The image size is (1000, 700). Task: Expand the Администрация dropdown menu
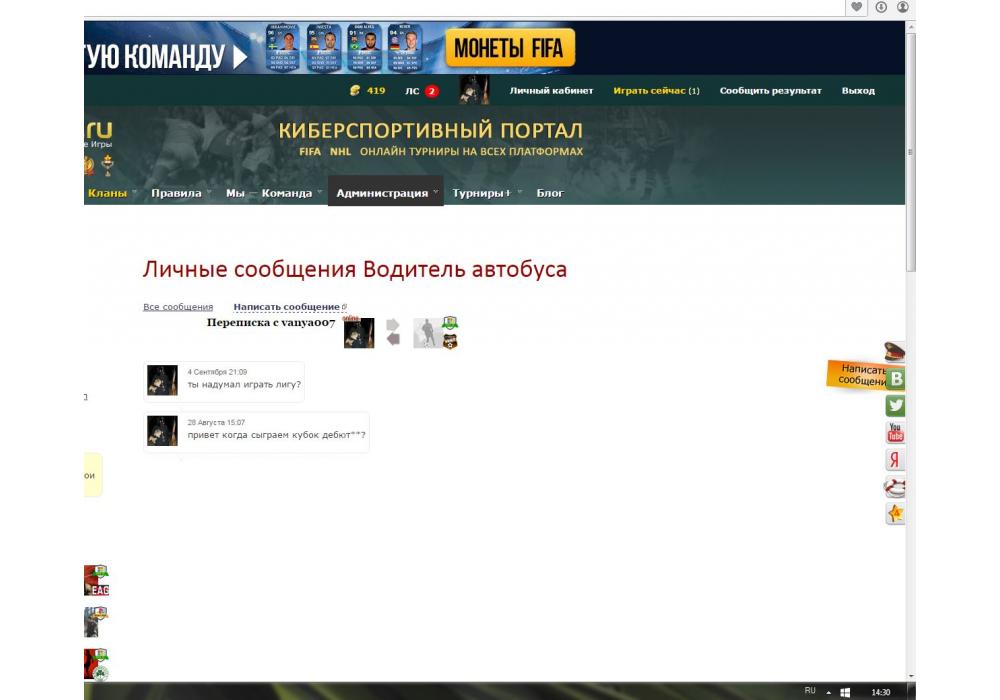(x=385, y=193)
